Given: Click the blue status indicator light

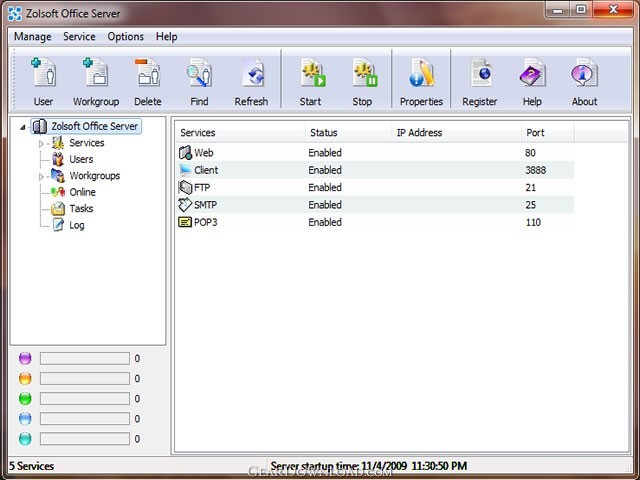Looking at the screenshot, I should pyautogui.click(x=25, y=419).
